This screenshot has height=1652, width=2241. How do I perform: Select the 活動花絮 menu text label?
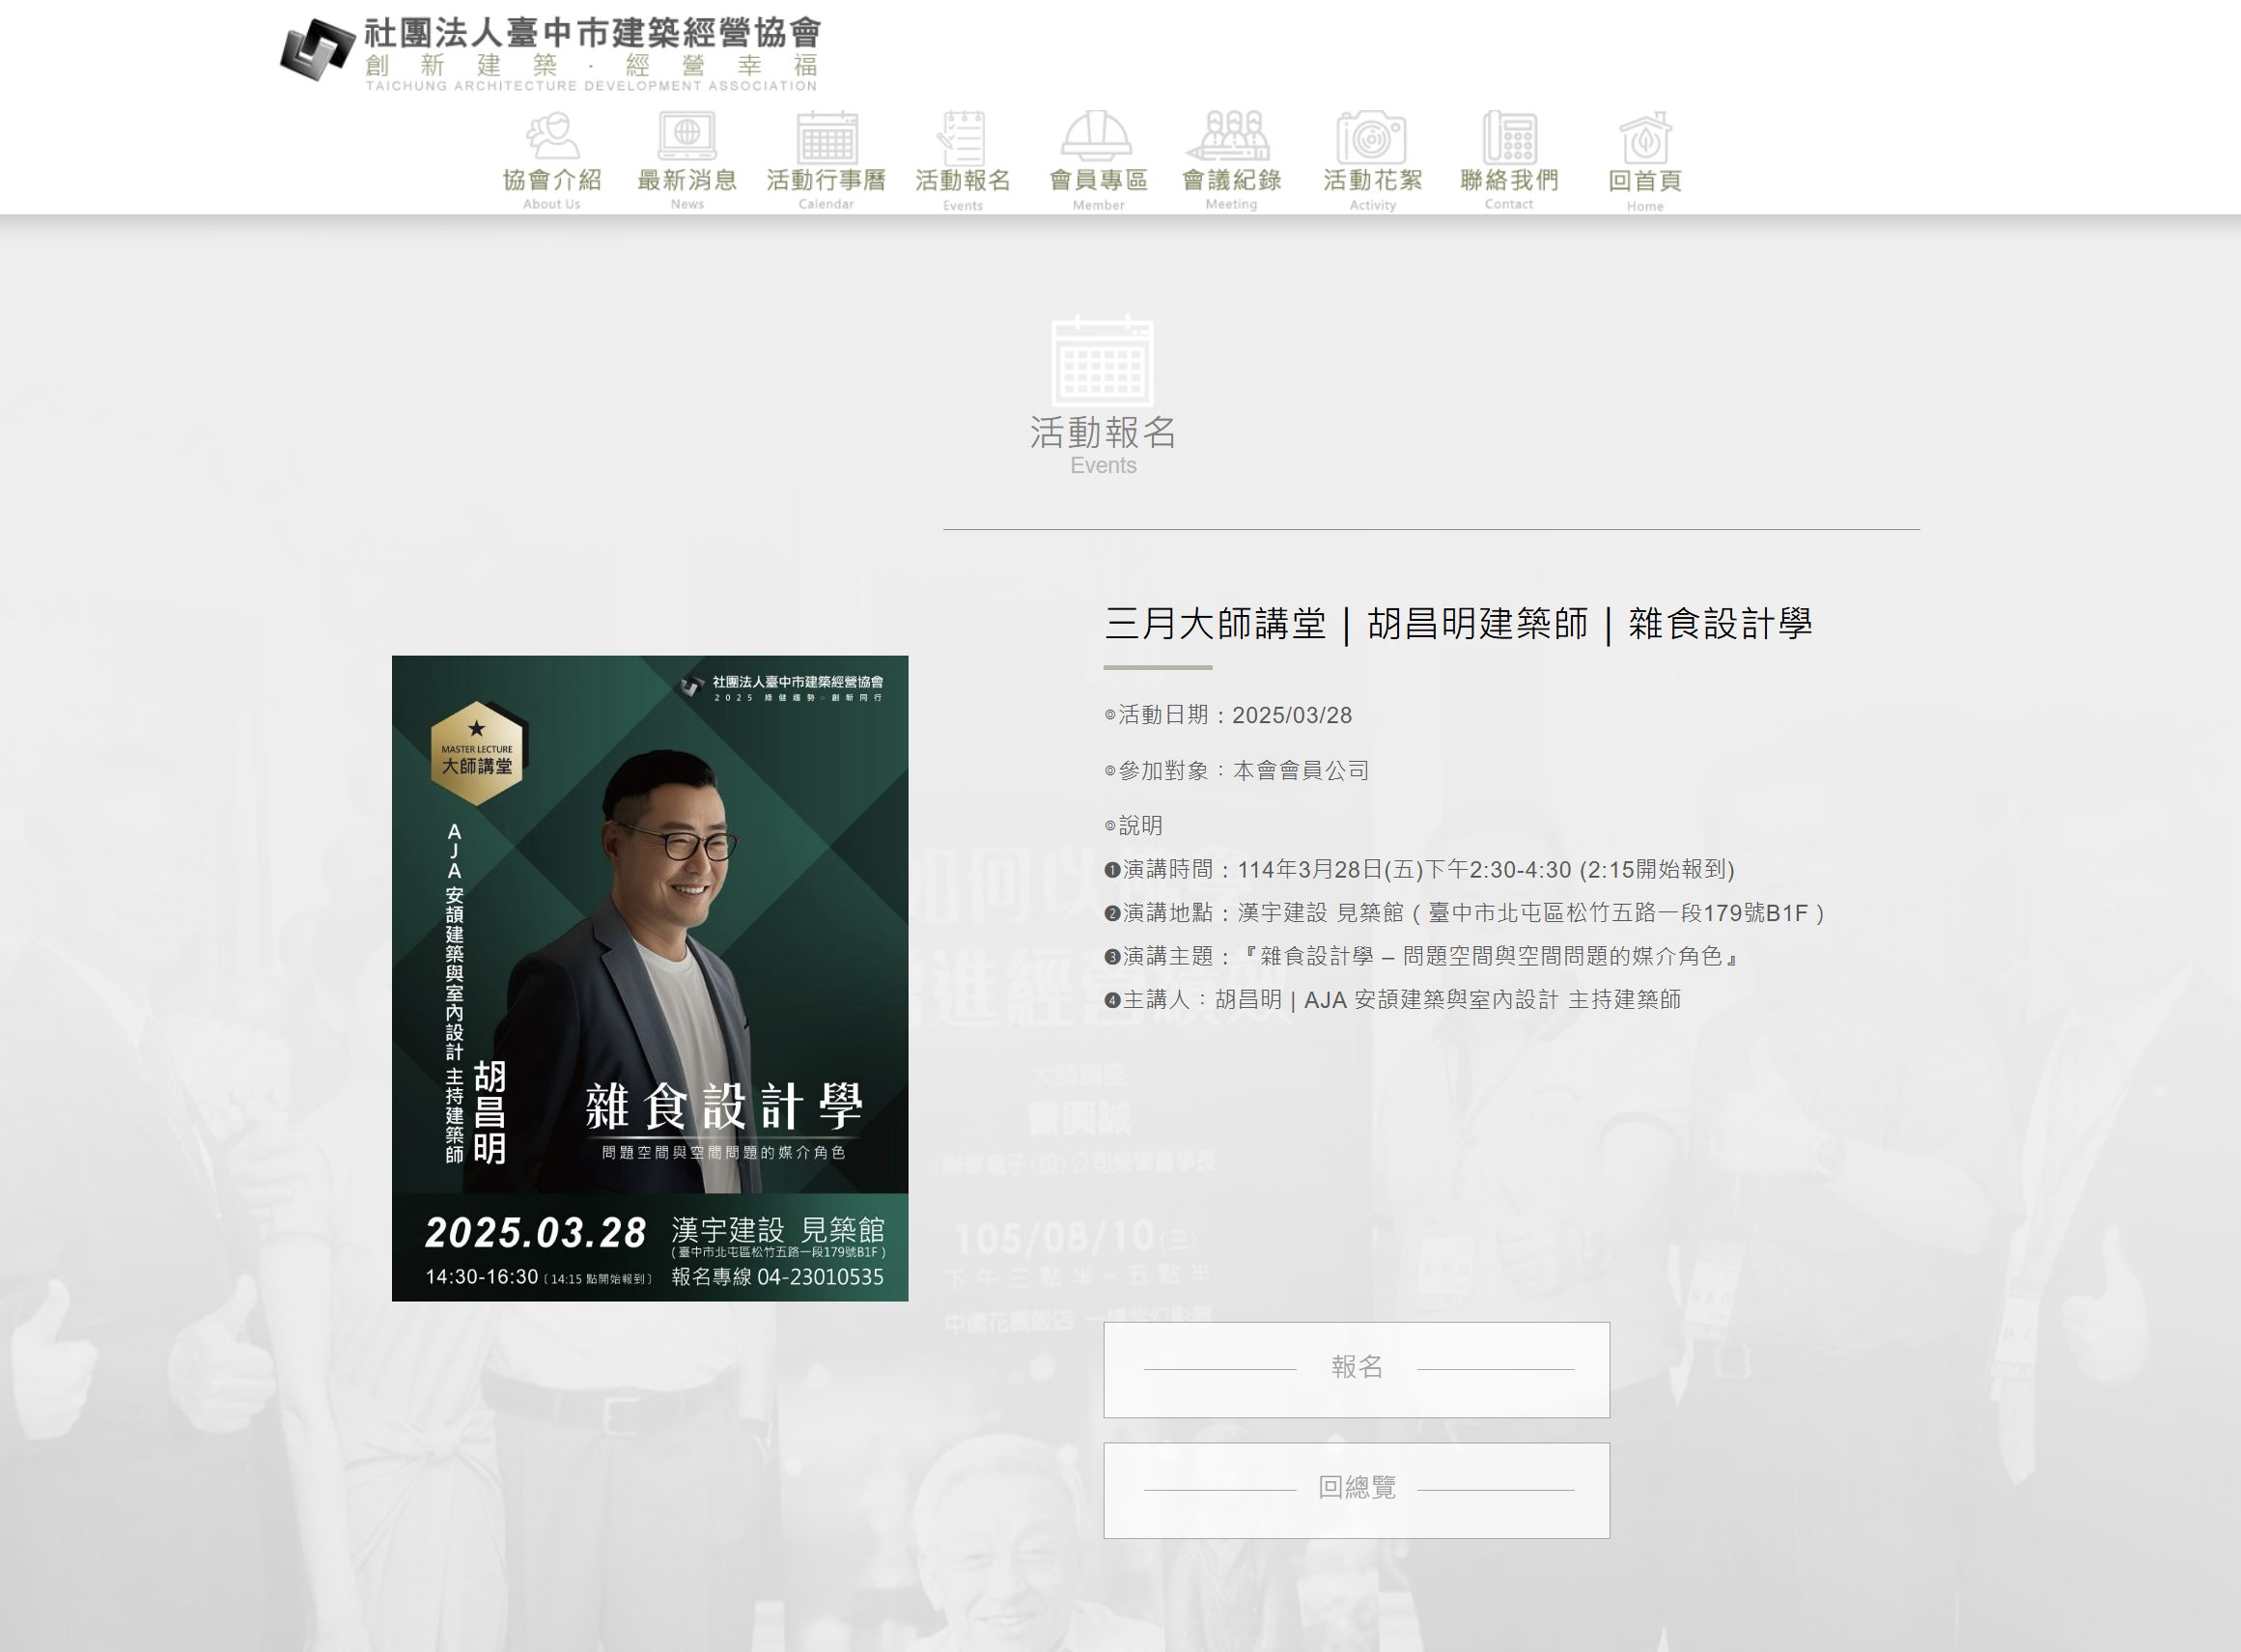click(x=1373, y=180)
